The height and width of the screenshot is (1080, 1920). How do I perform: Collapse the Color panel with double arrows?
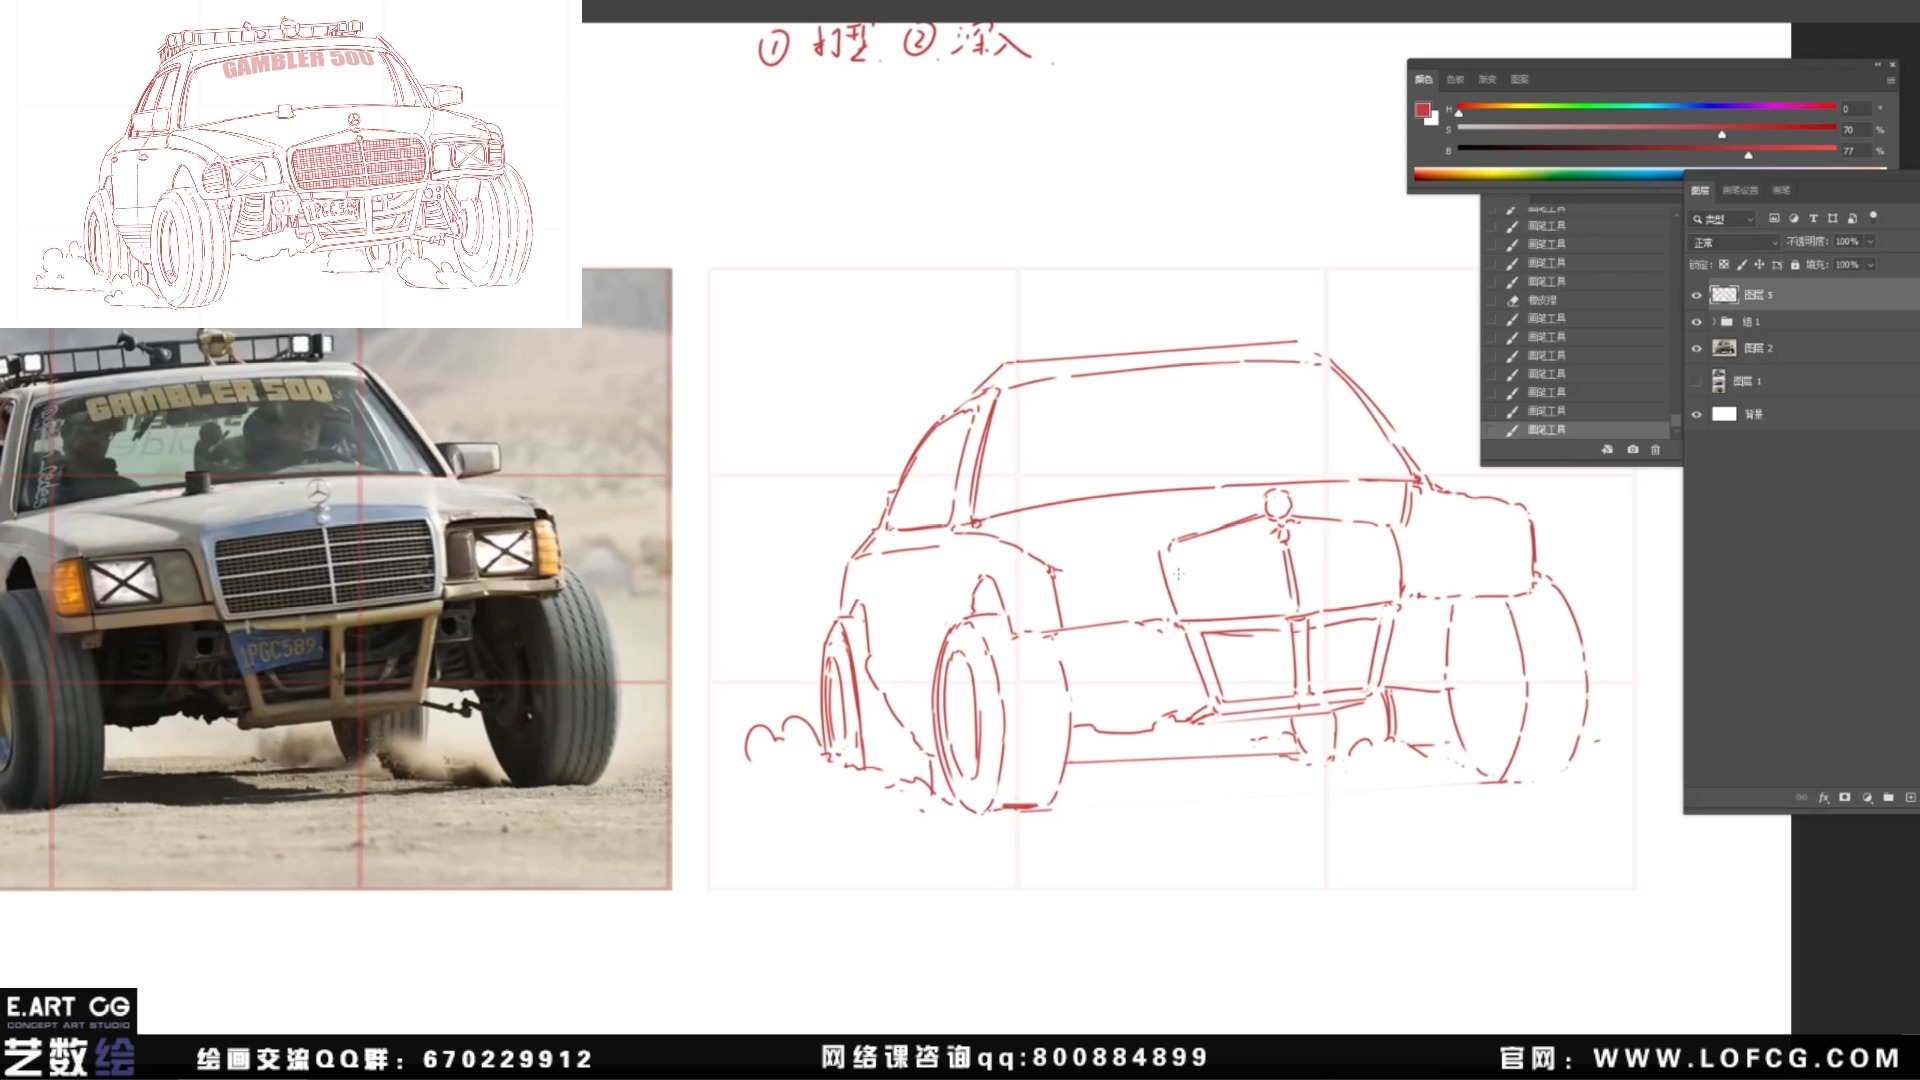1877,65
